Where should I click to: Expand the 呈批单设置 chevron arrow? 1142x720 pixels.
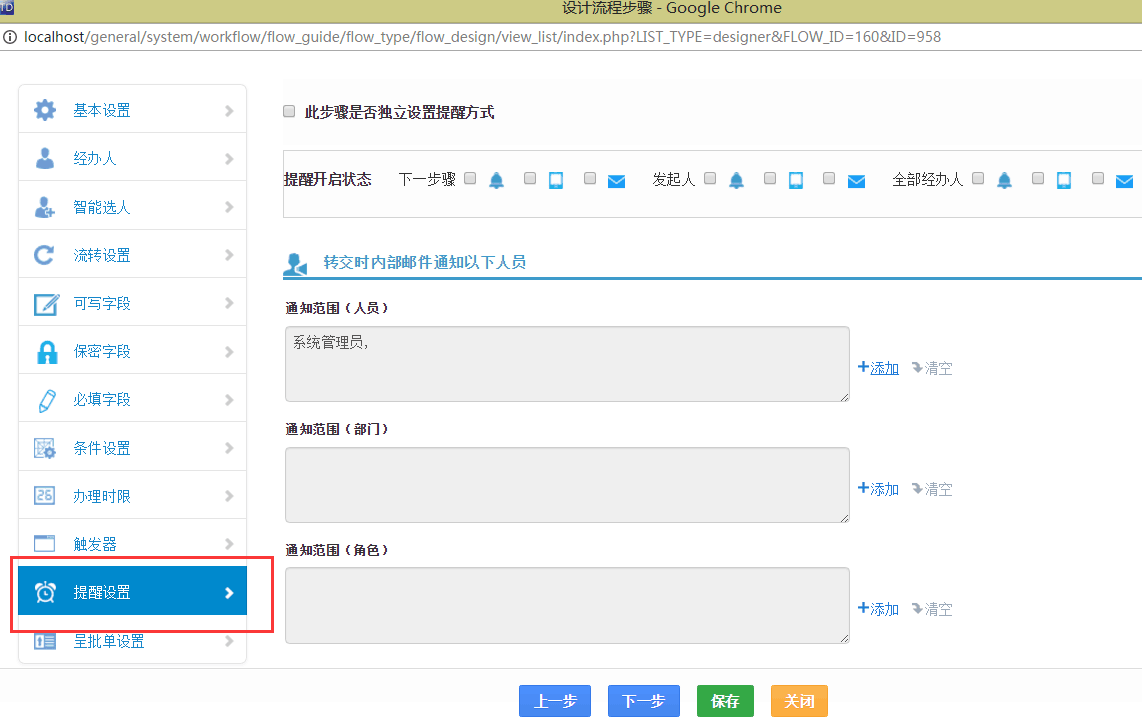click(229, 641)
